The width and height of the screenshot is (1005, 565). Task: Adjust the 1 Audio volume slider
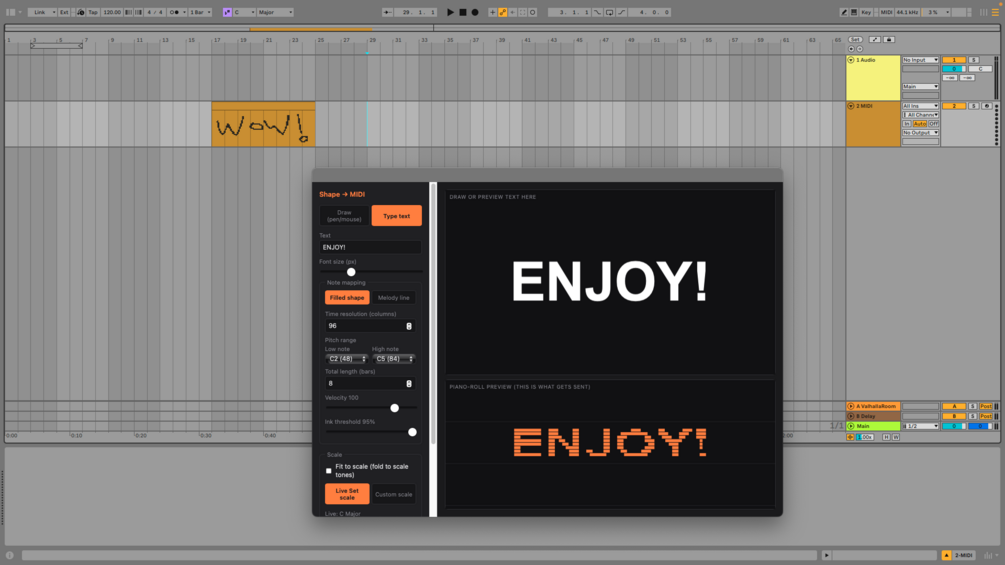click(954, 69)
